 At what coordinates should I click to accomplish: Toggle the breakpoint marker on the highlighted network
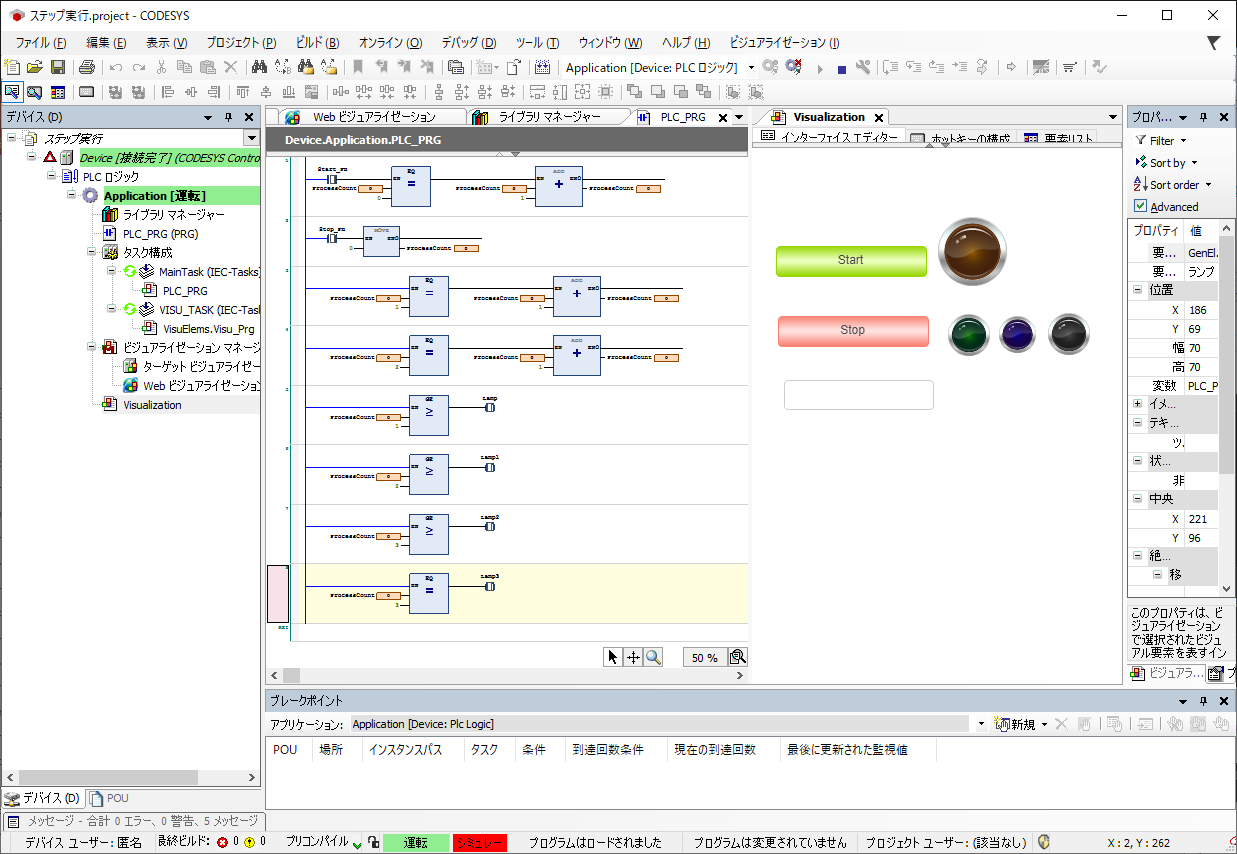click(x=280, y=592)
